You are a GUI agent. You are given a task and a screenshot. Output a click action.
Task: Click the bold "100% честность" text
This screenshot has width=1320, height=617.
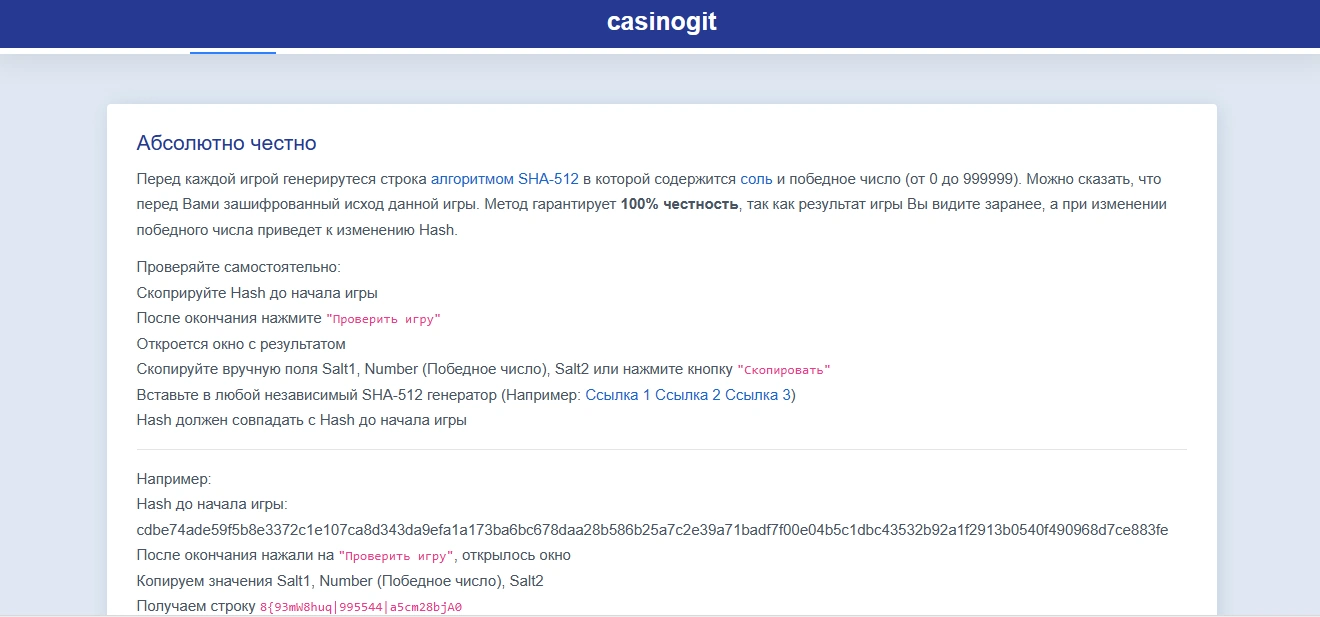point(679,204)
